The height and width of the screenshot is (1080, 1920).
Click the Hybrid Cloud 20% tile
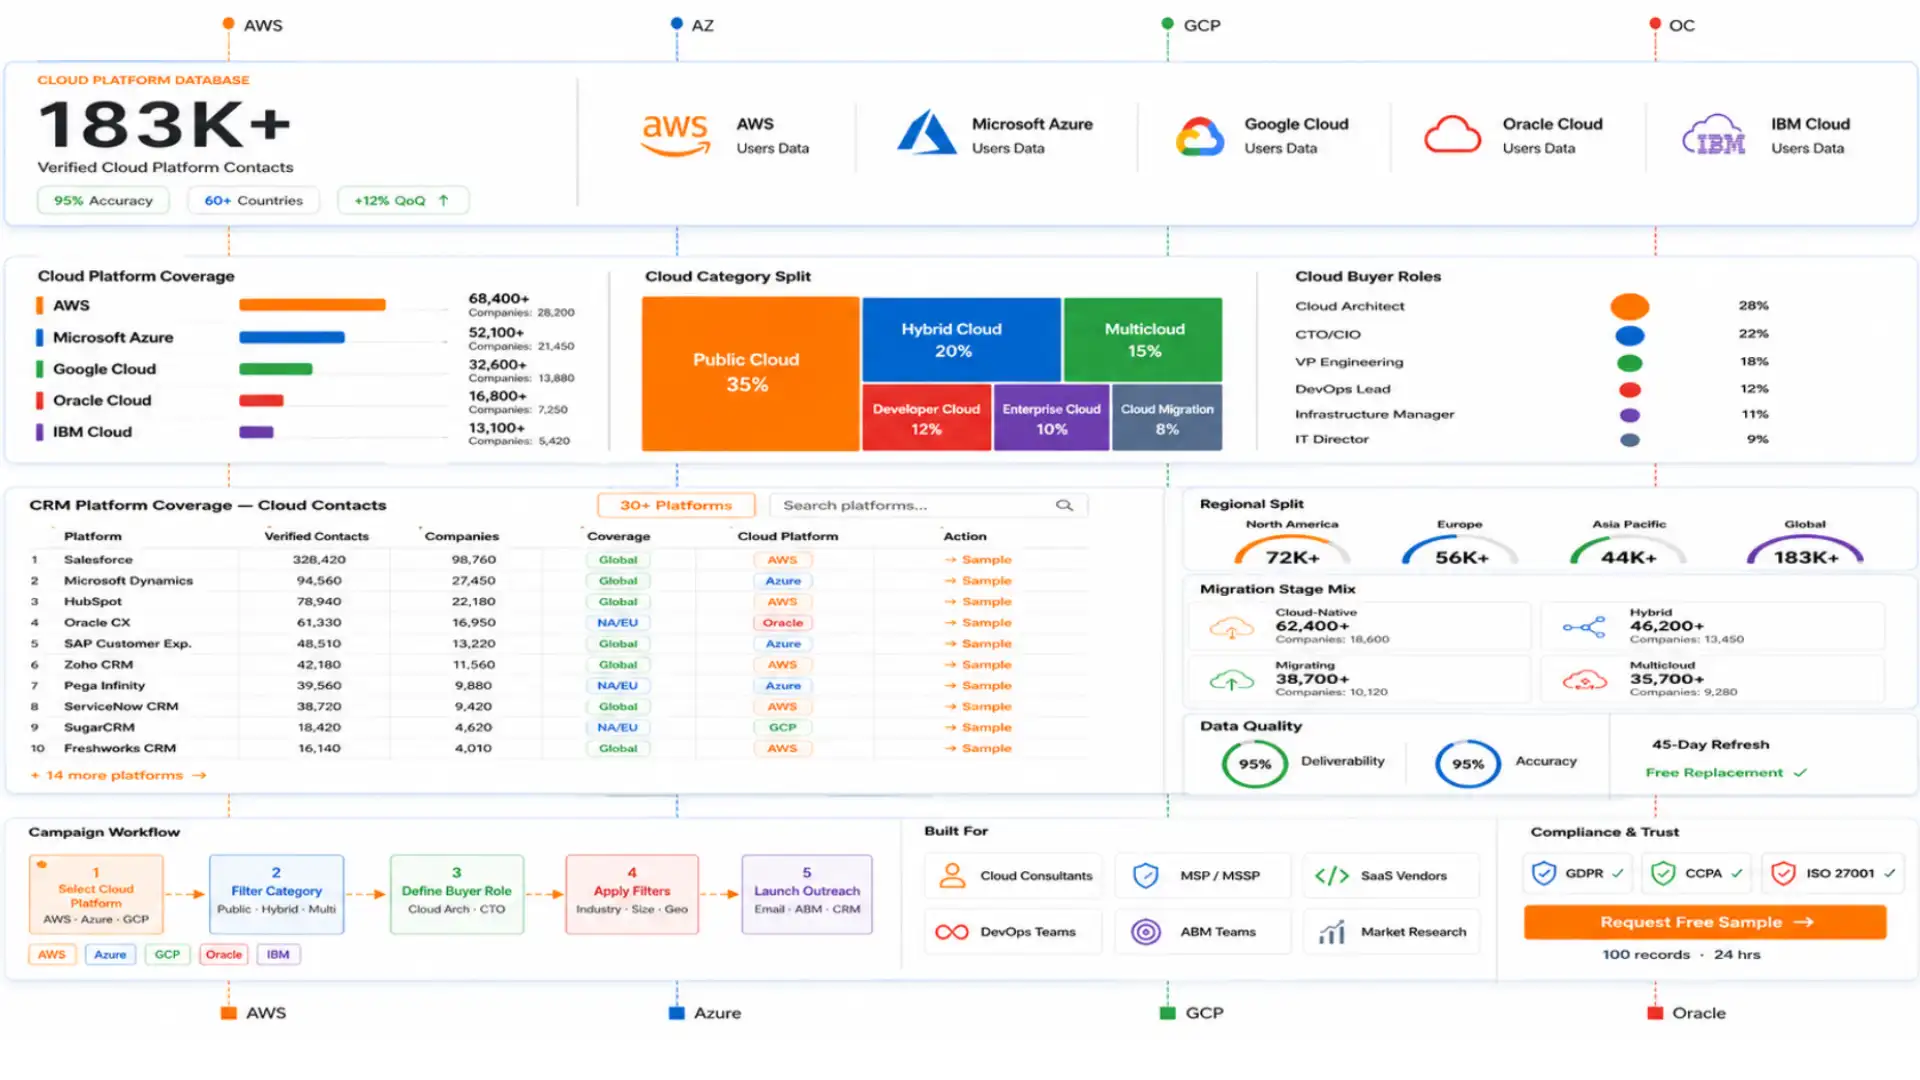pos(961,339)
